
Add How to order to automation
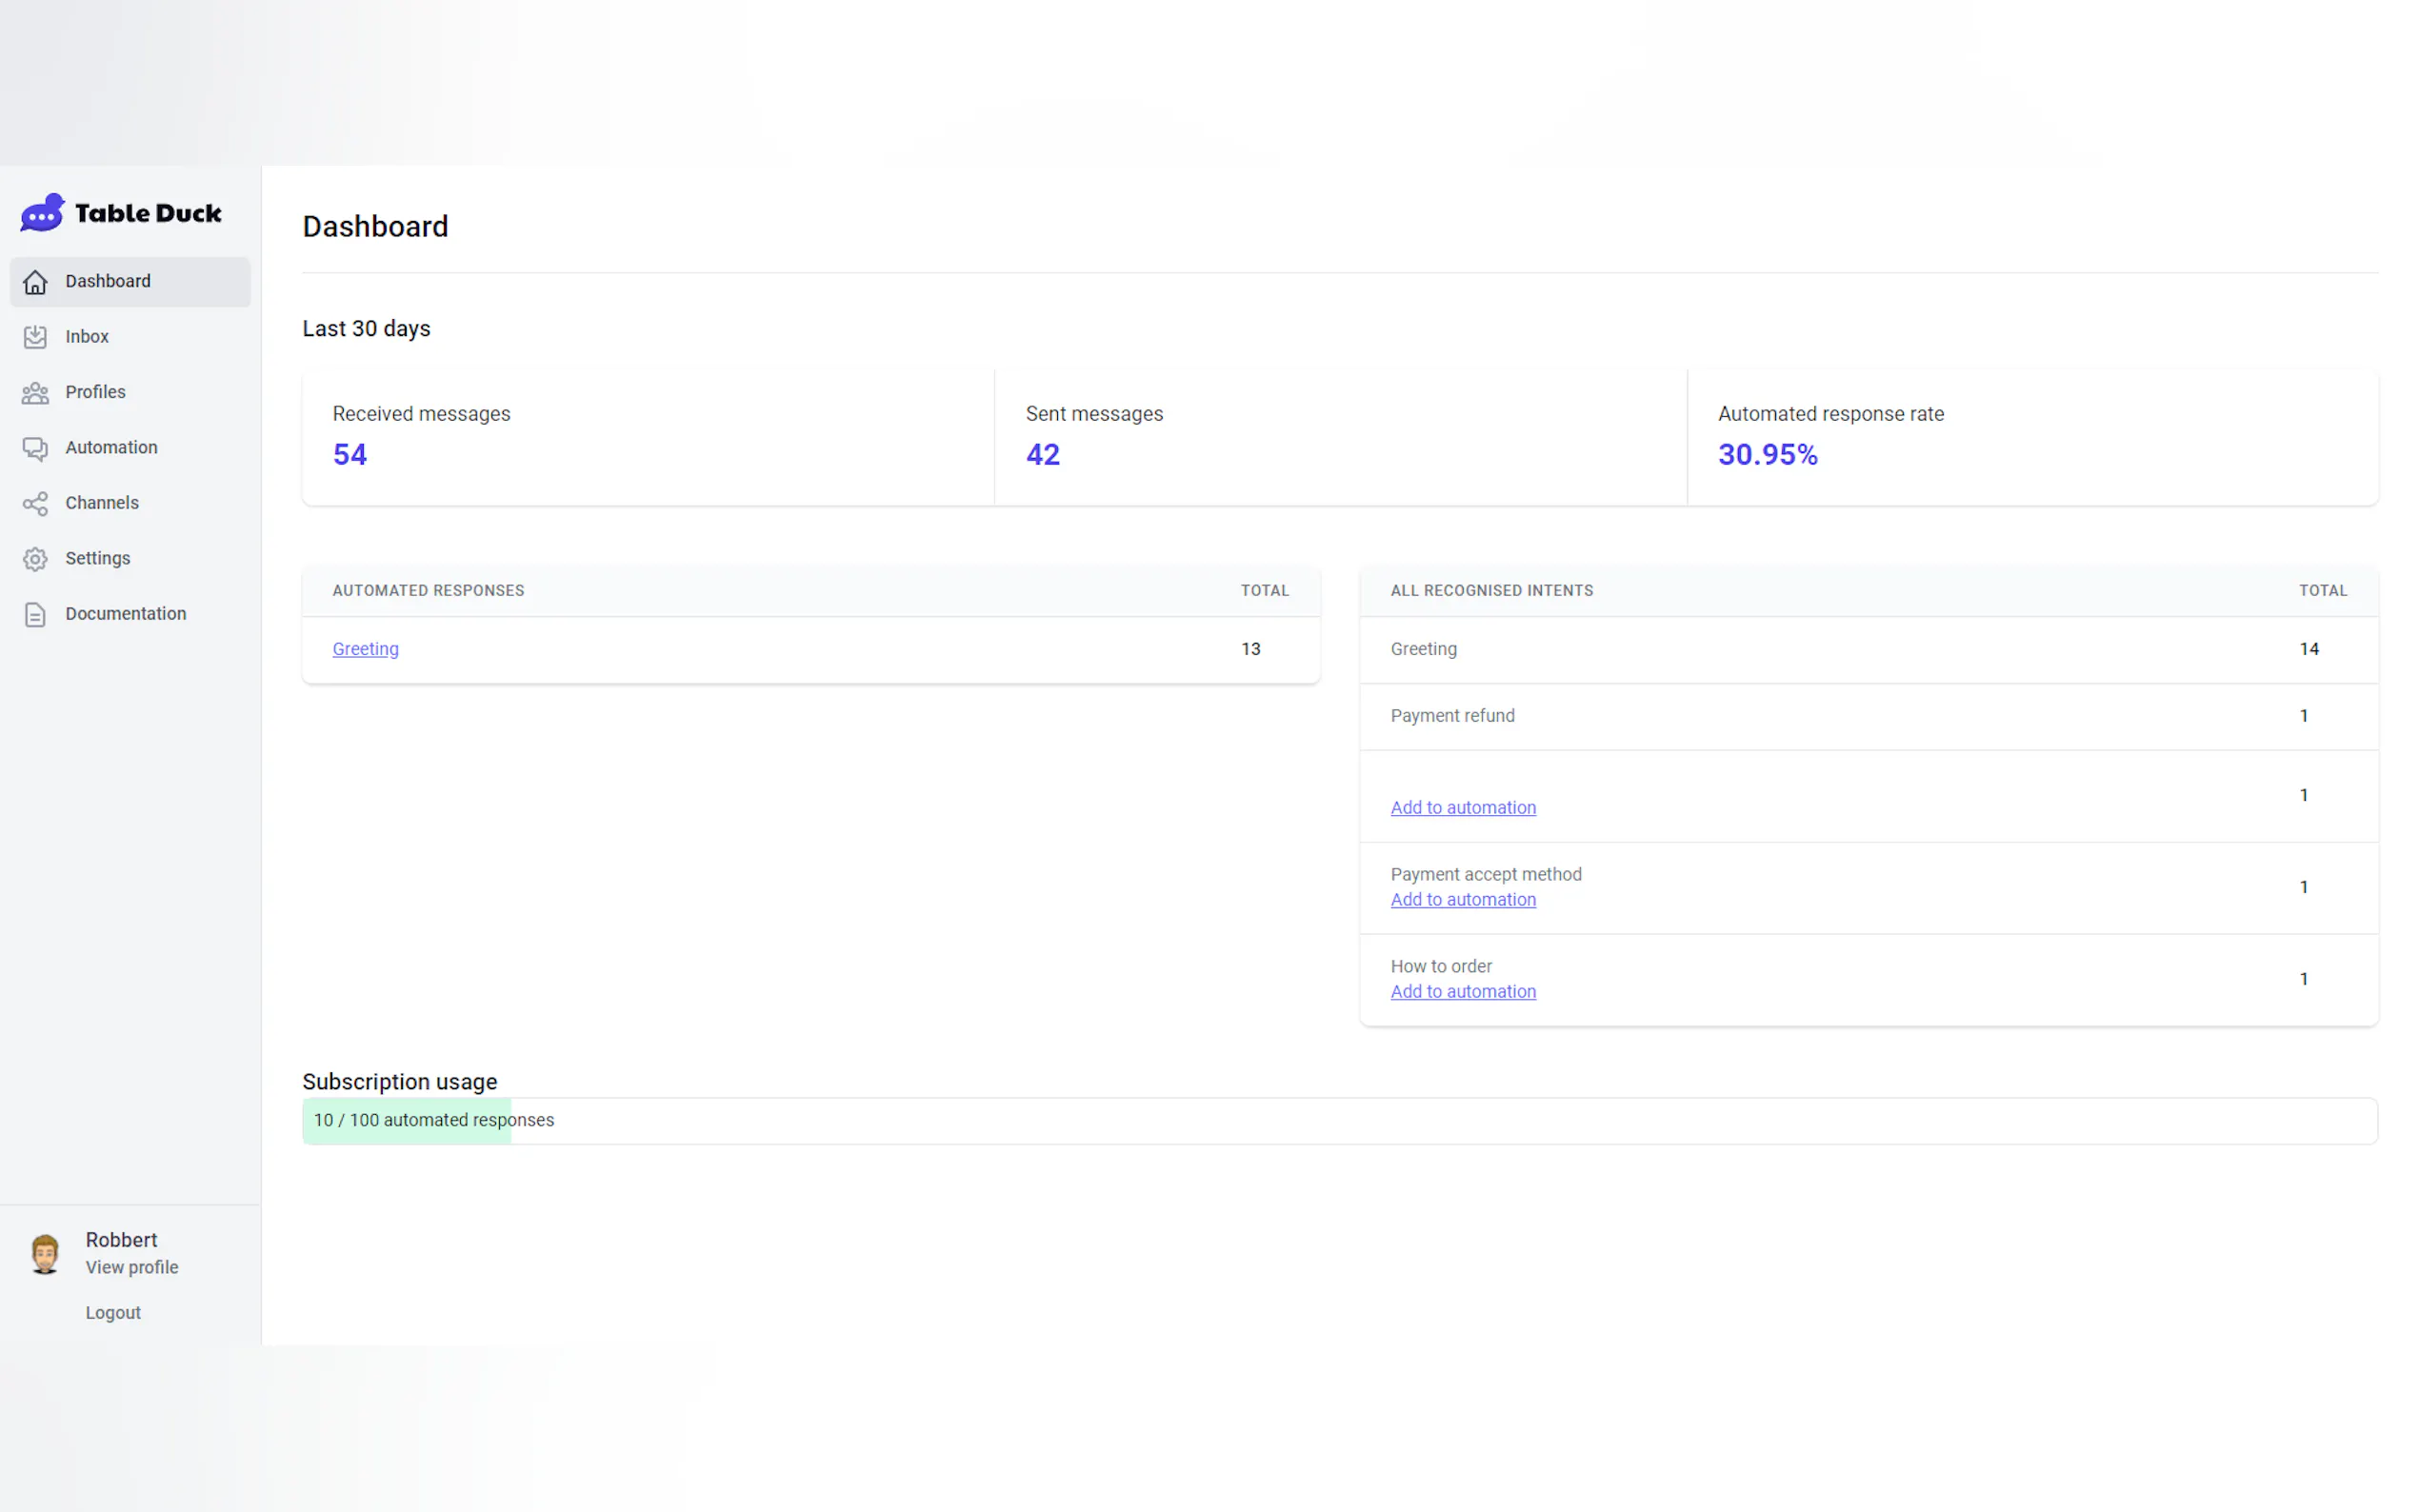tap(1462, 992)
